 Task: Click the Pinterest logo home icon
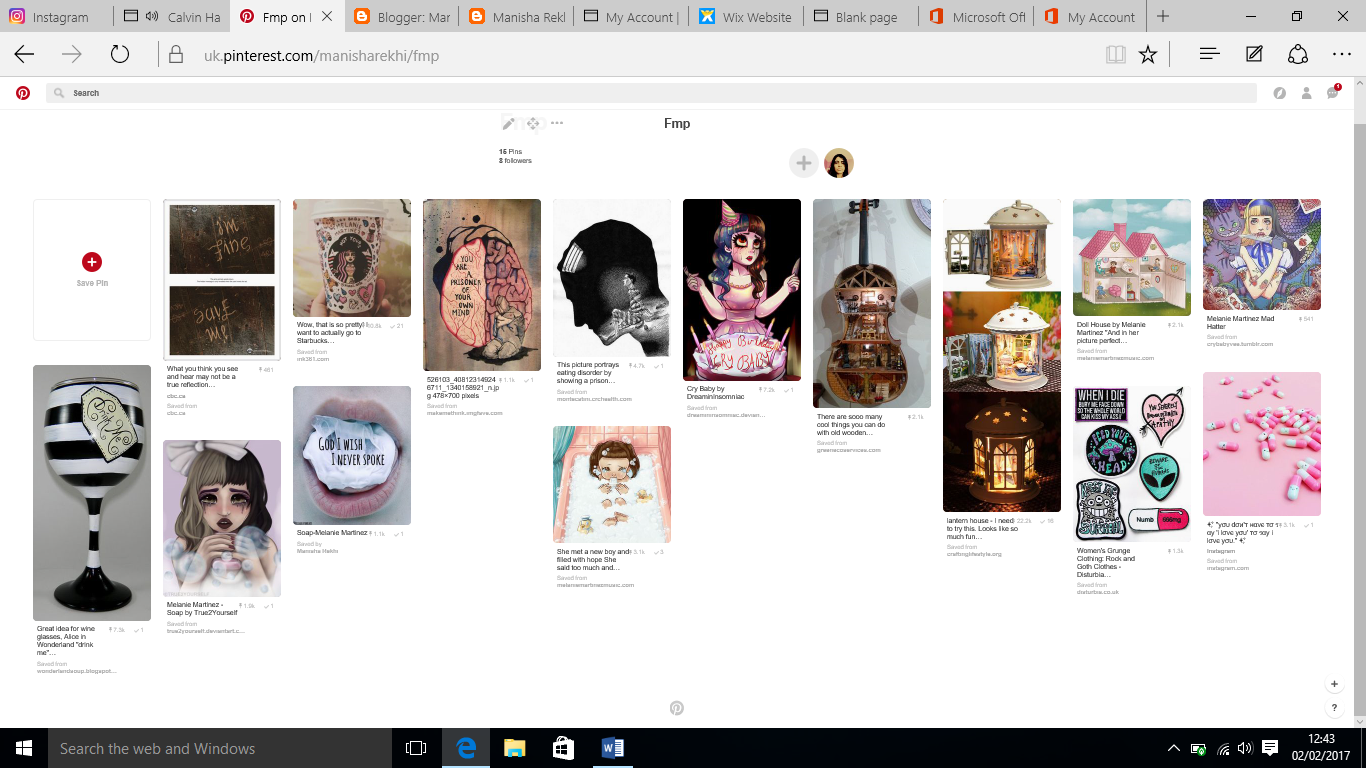23,93
